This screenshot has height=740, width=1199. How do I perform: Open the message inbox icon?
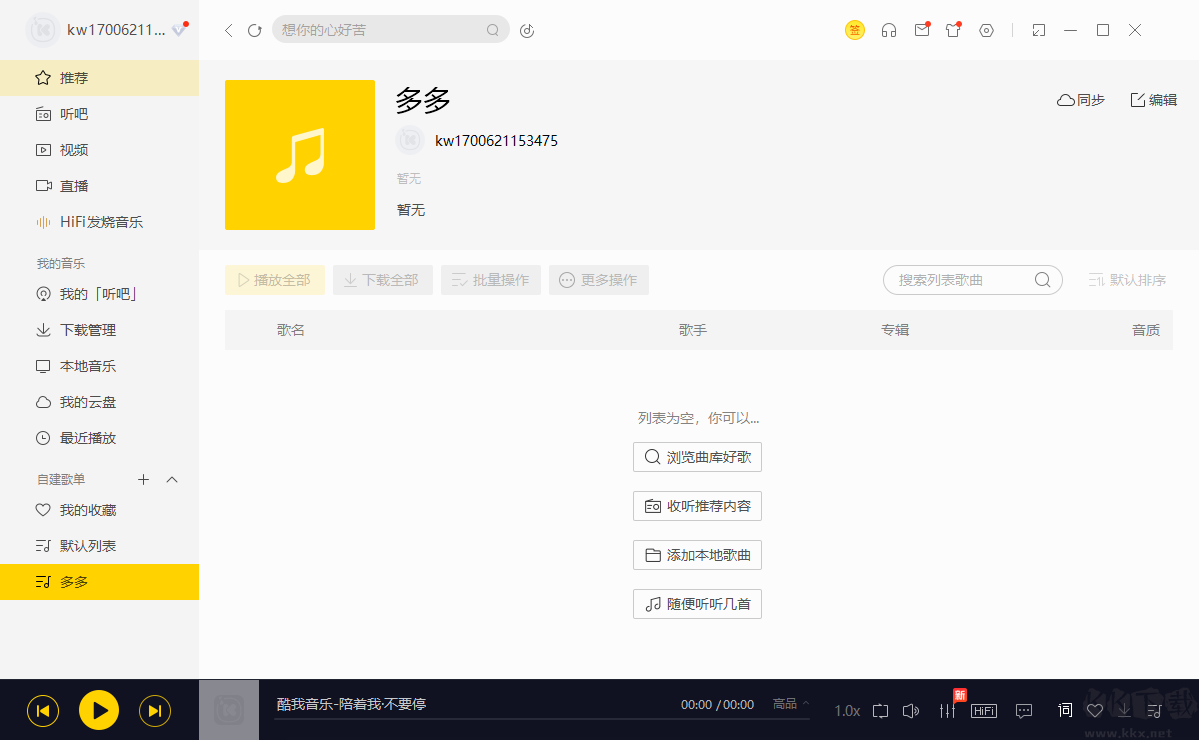click(x=921, y=30)
